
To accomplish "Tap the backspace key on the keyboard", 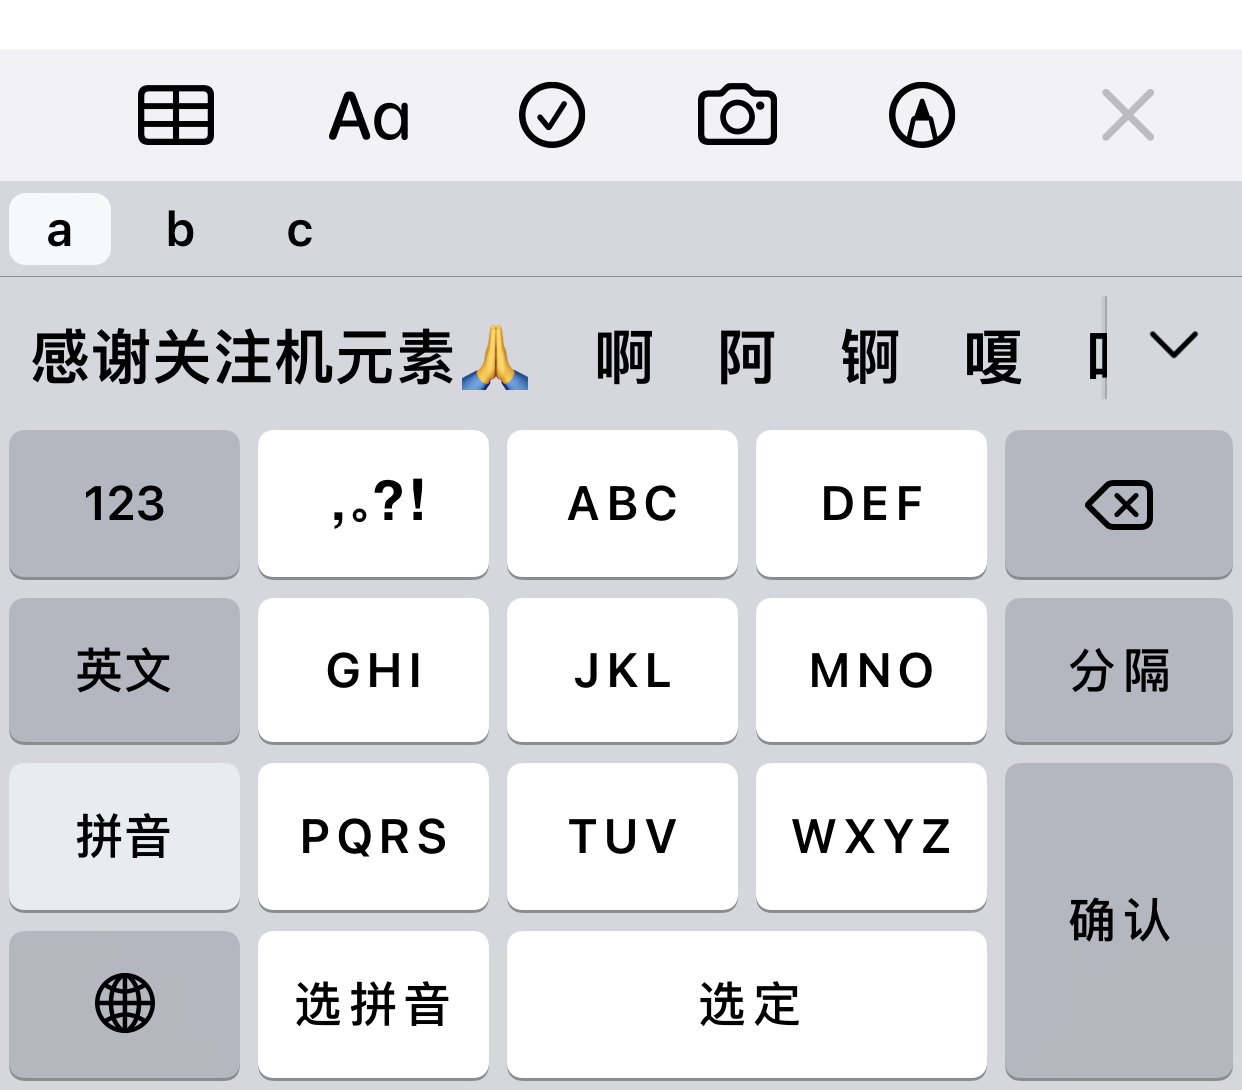I will pyautogui.click(x=1119, y=504).
